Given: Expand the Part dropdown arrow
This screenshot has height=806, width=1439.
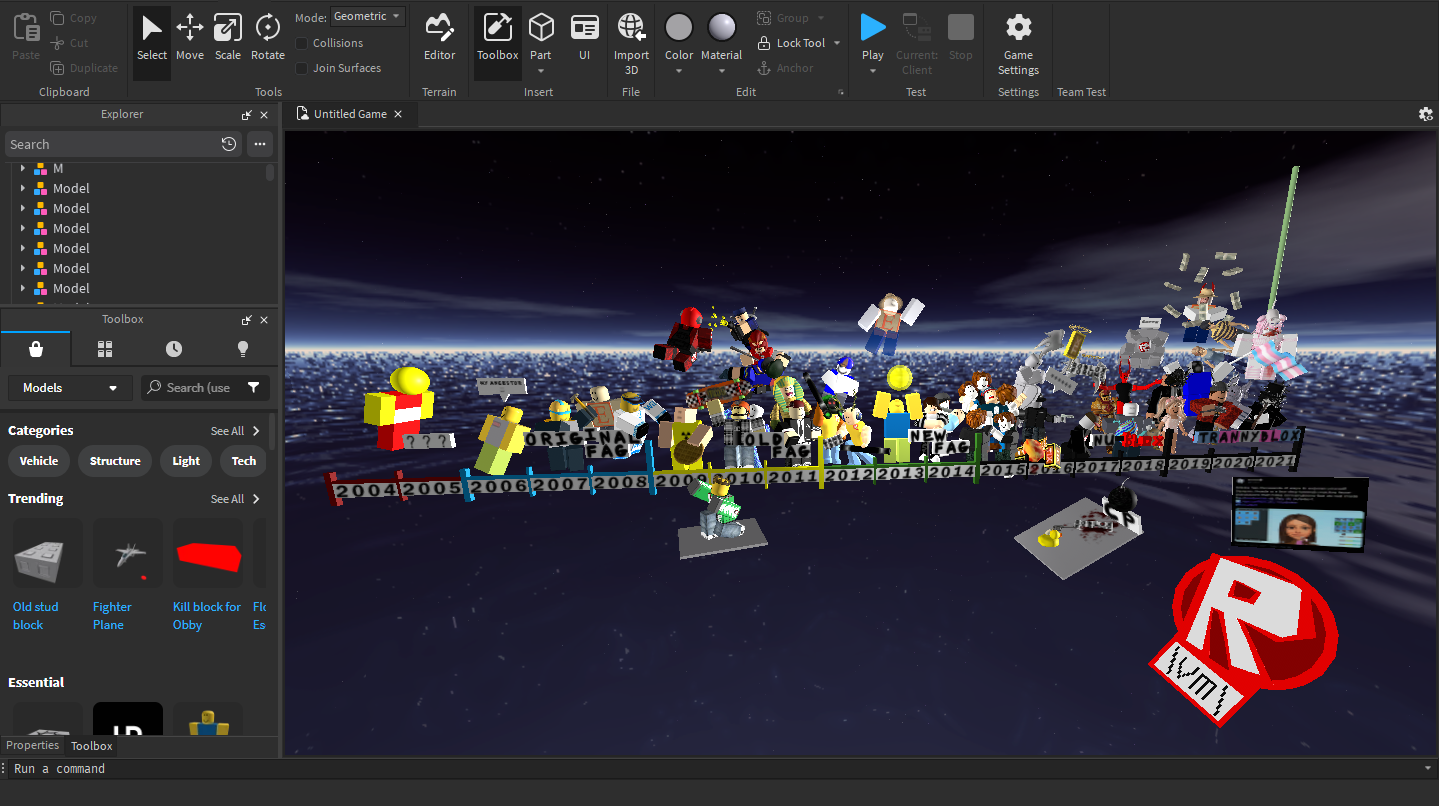Looking at the screenshot, I should tap(541, 71).
